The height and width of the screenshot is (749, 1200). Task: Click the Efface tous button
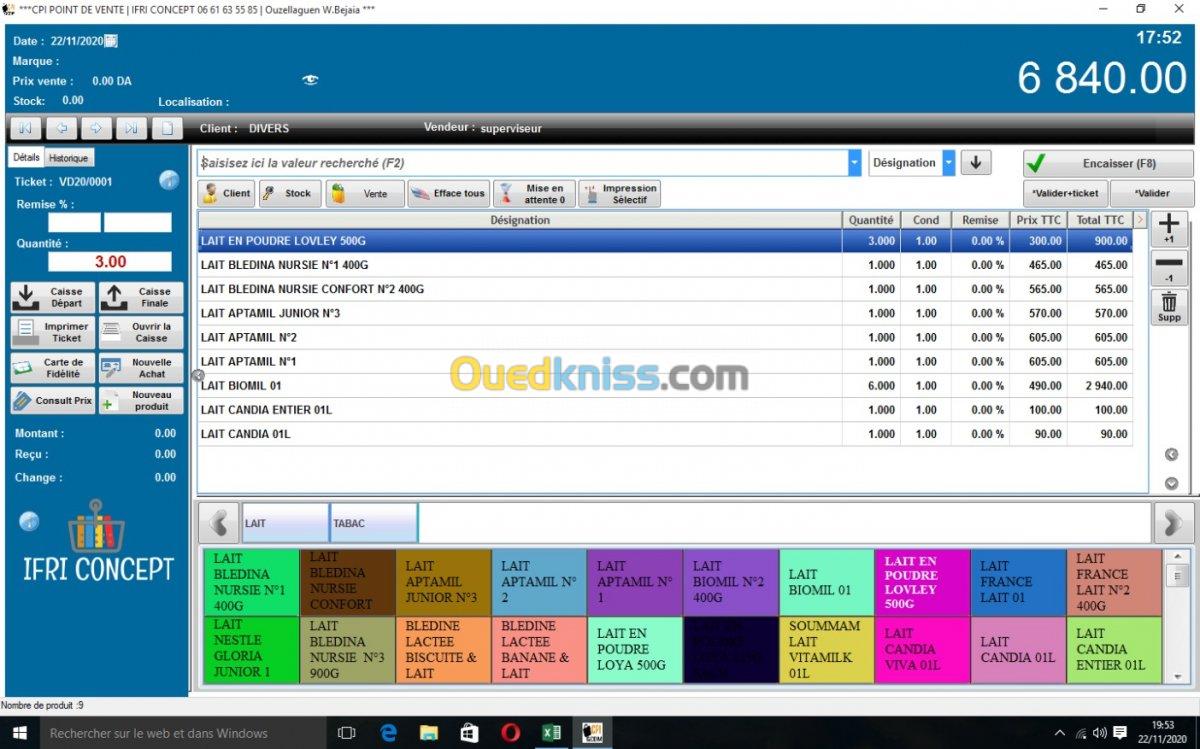click(448, 194)
